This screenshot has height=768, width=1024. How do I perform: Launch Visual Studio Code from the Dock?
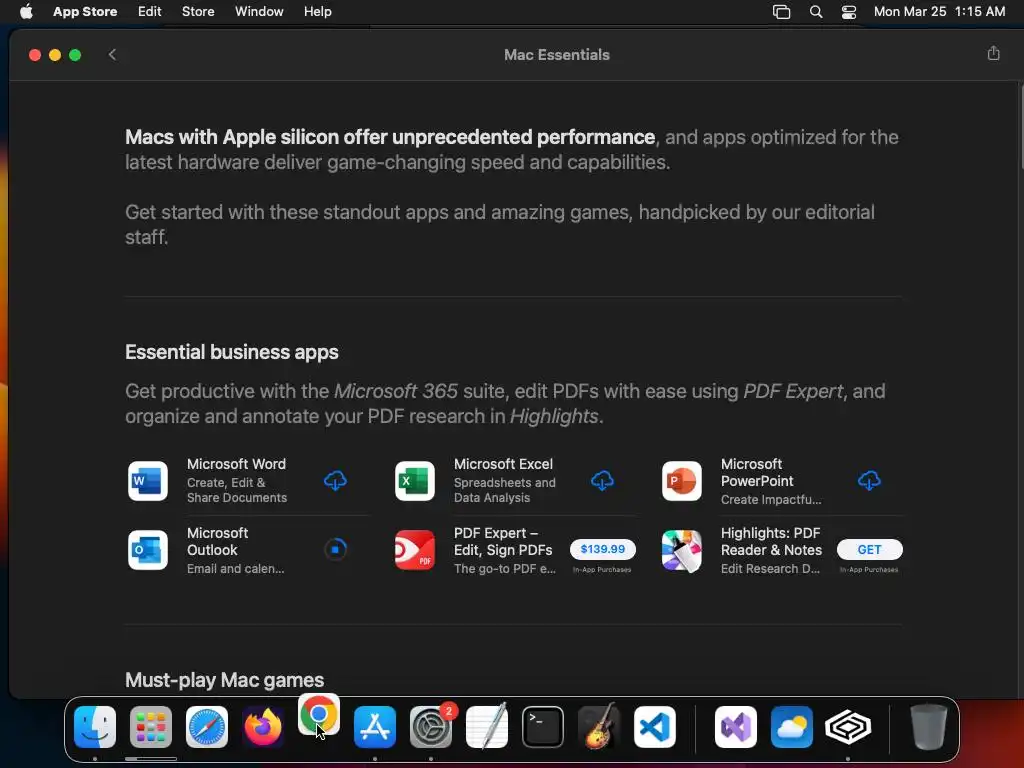pyautogui.click(x=654, y=727)
